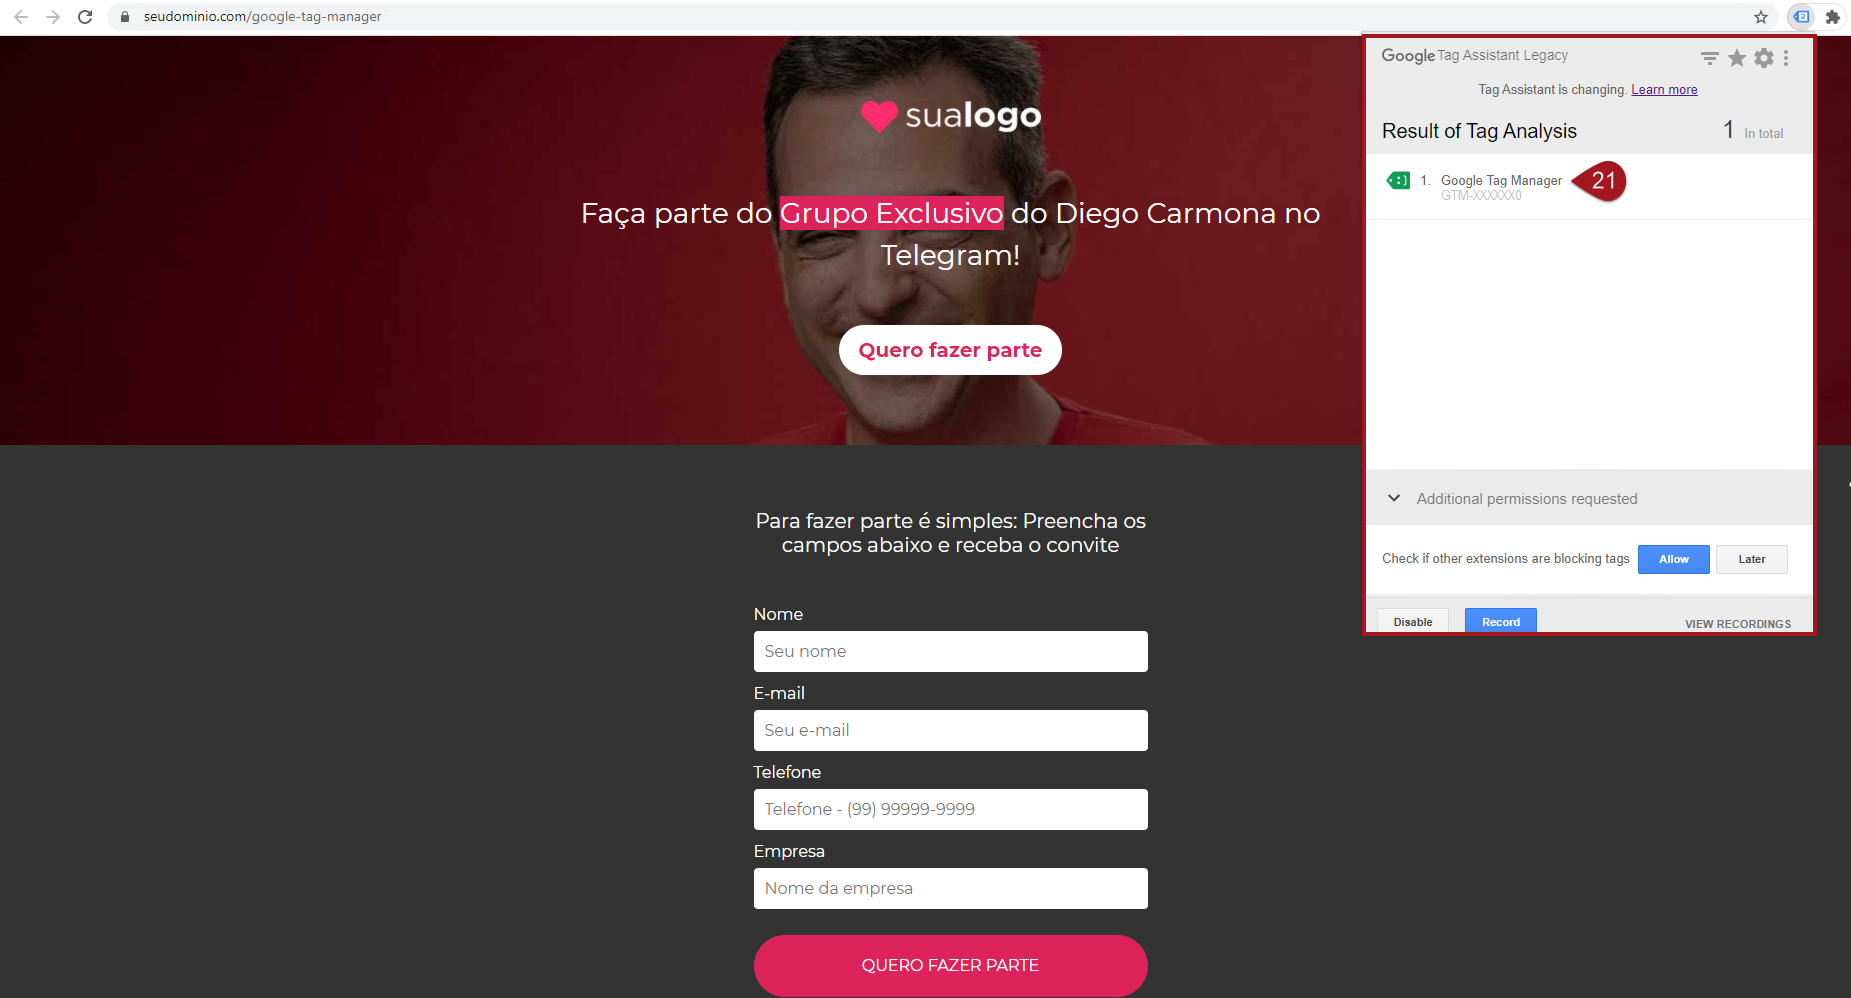The width and height of the screenshot is (1851, 998).
Task: Open Tag Assistant three-dot menu
Action: (x=1786, y=58)
